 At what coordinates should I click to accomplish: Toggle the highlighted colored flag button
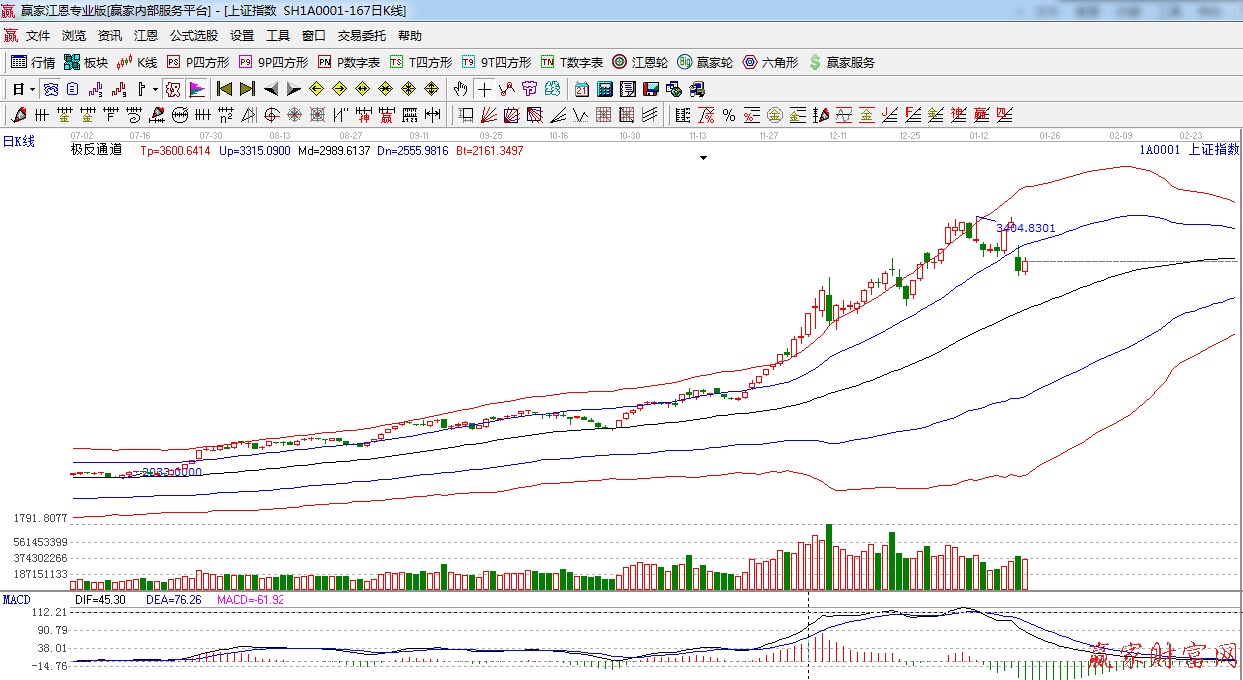click(196, 89)
